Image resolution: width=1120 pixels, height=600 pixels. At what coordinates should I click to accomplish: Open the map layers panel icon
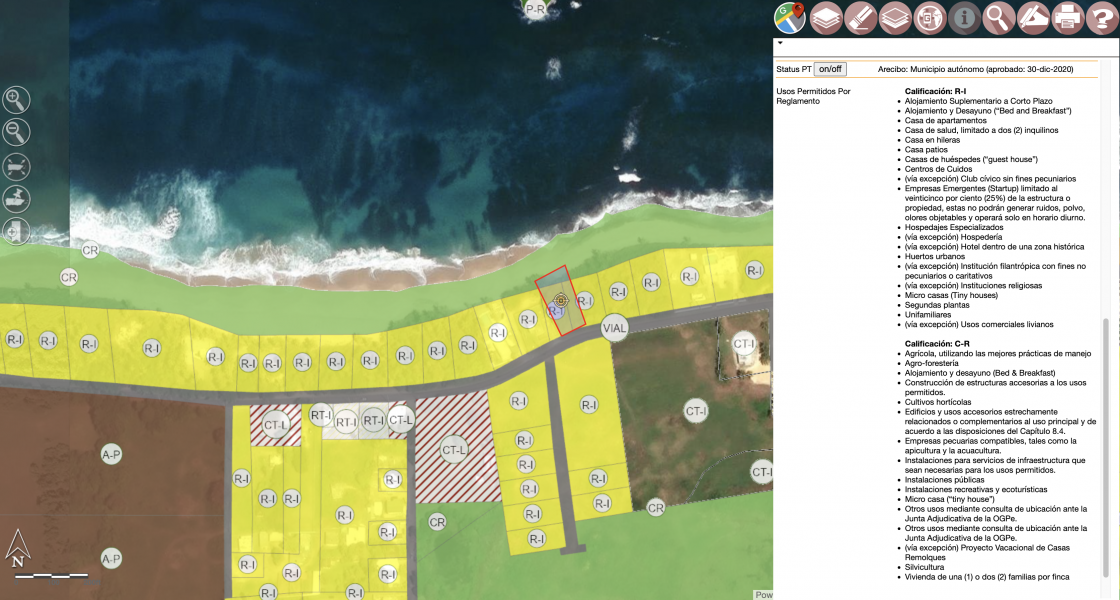(825, 18)
